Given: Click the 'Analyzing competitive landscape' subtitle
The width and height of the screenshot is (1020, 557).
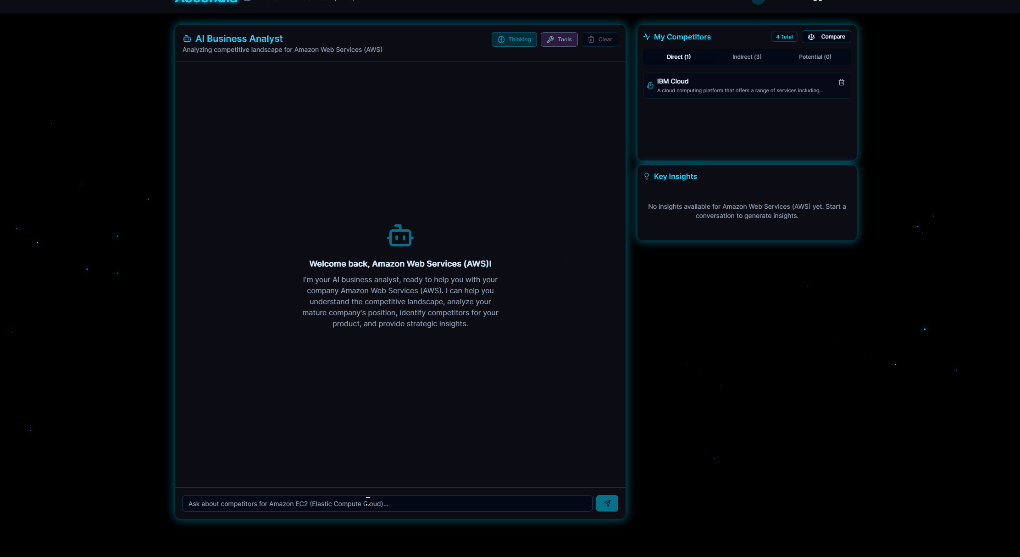Looking at the screenshot, I should click(x=282, y=49).
